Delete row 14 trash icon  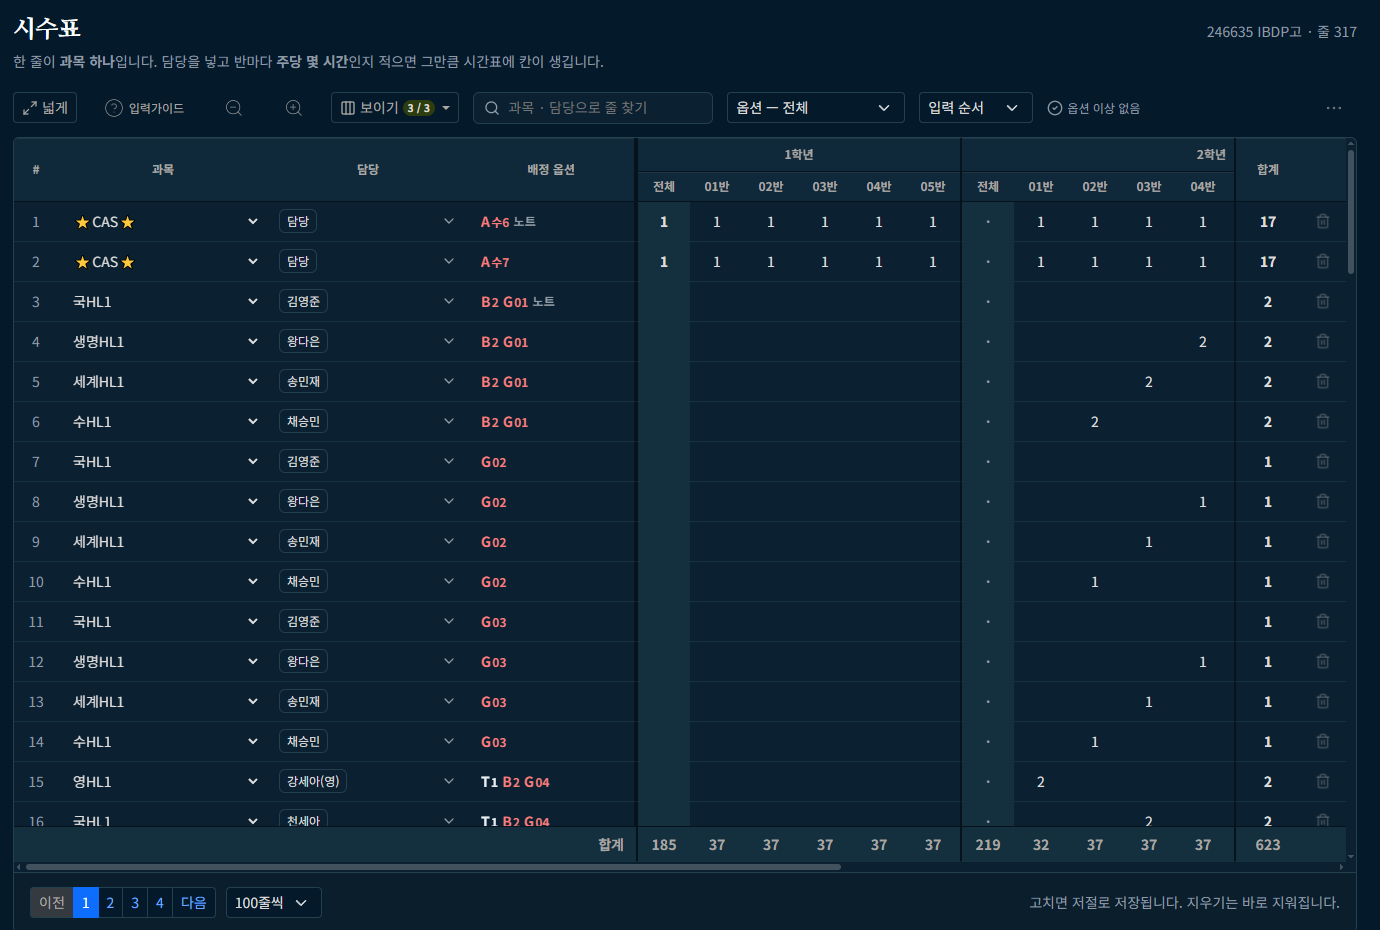(1323, 742)
